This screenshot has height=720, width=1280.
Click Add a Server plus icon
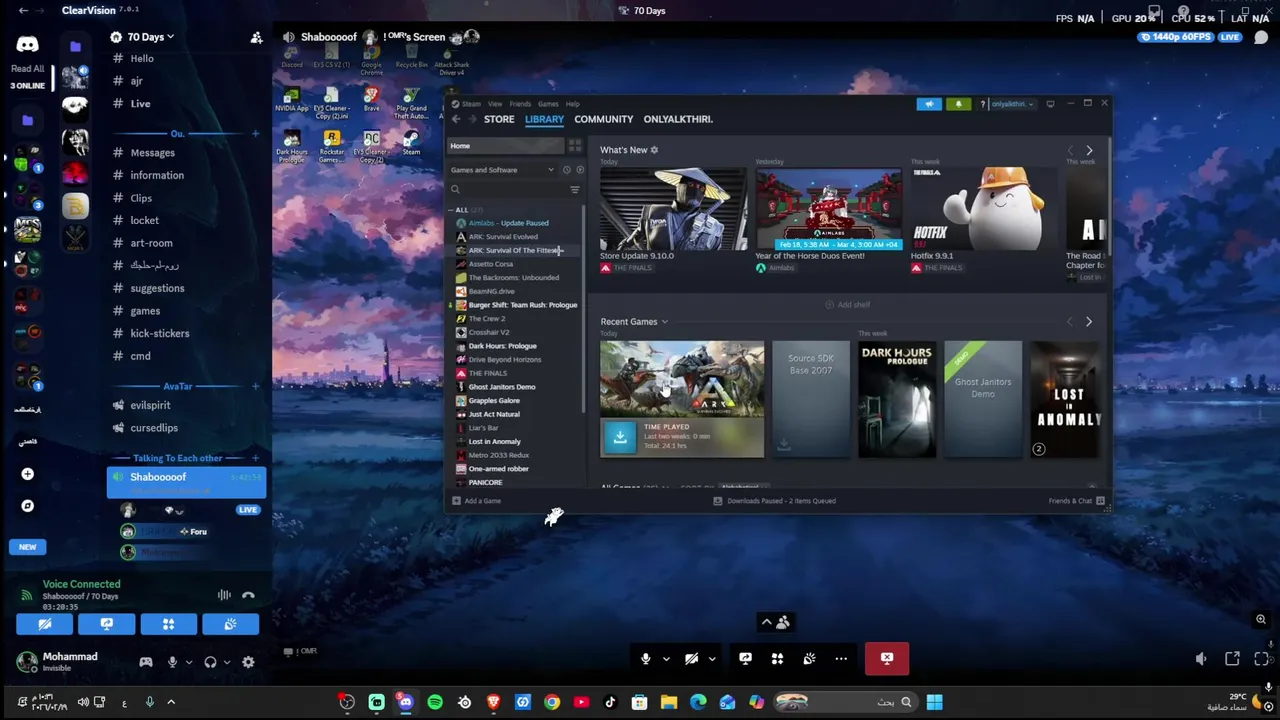(x=28, y=474)
